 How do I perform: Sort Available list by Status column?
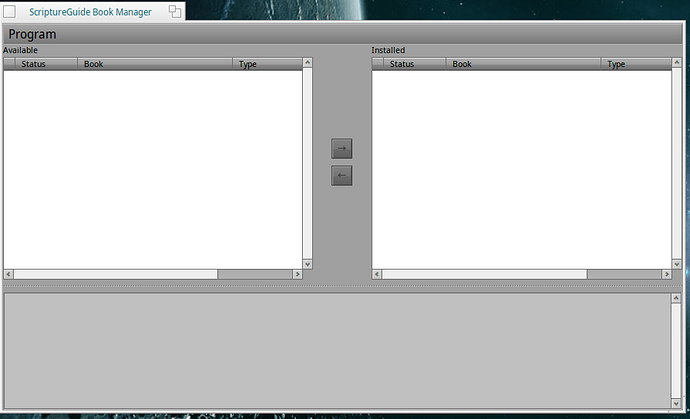46,64
